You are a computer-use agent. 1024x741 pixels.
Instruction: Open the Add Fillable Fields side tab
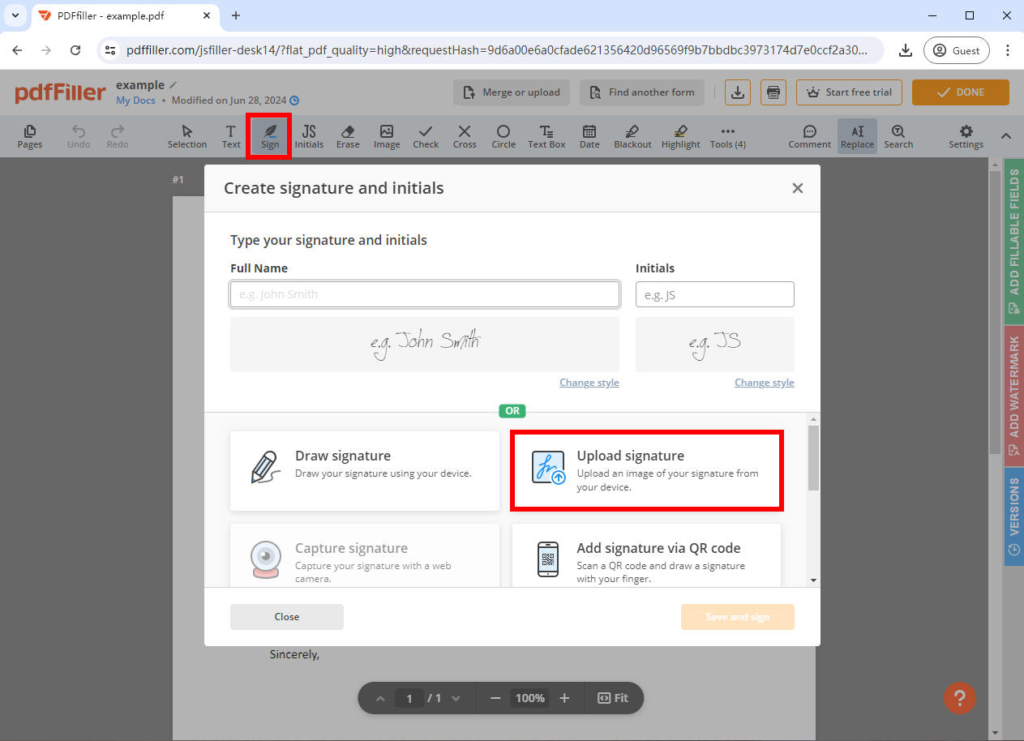click(1014, 238)
